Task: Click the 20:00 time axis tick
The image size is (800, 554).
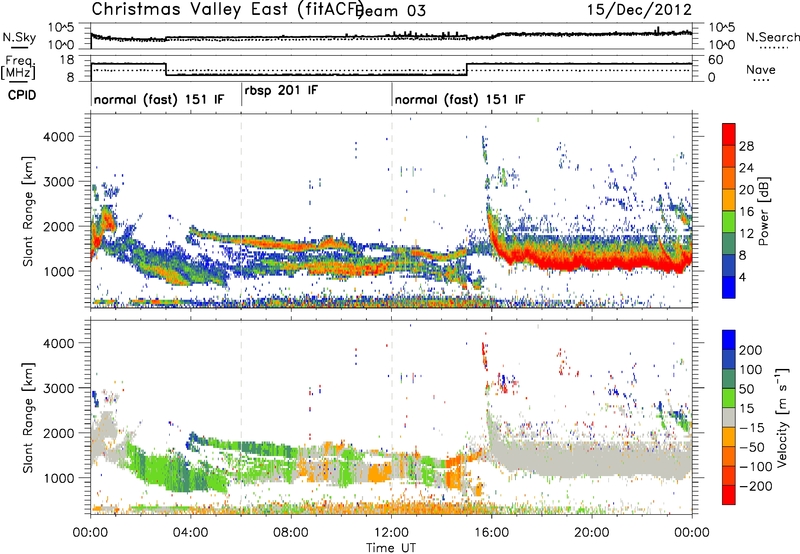Action: point(592,533)
